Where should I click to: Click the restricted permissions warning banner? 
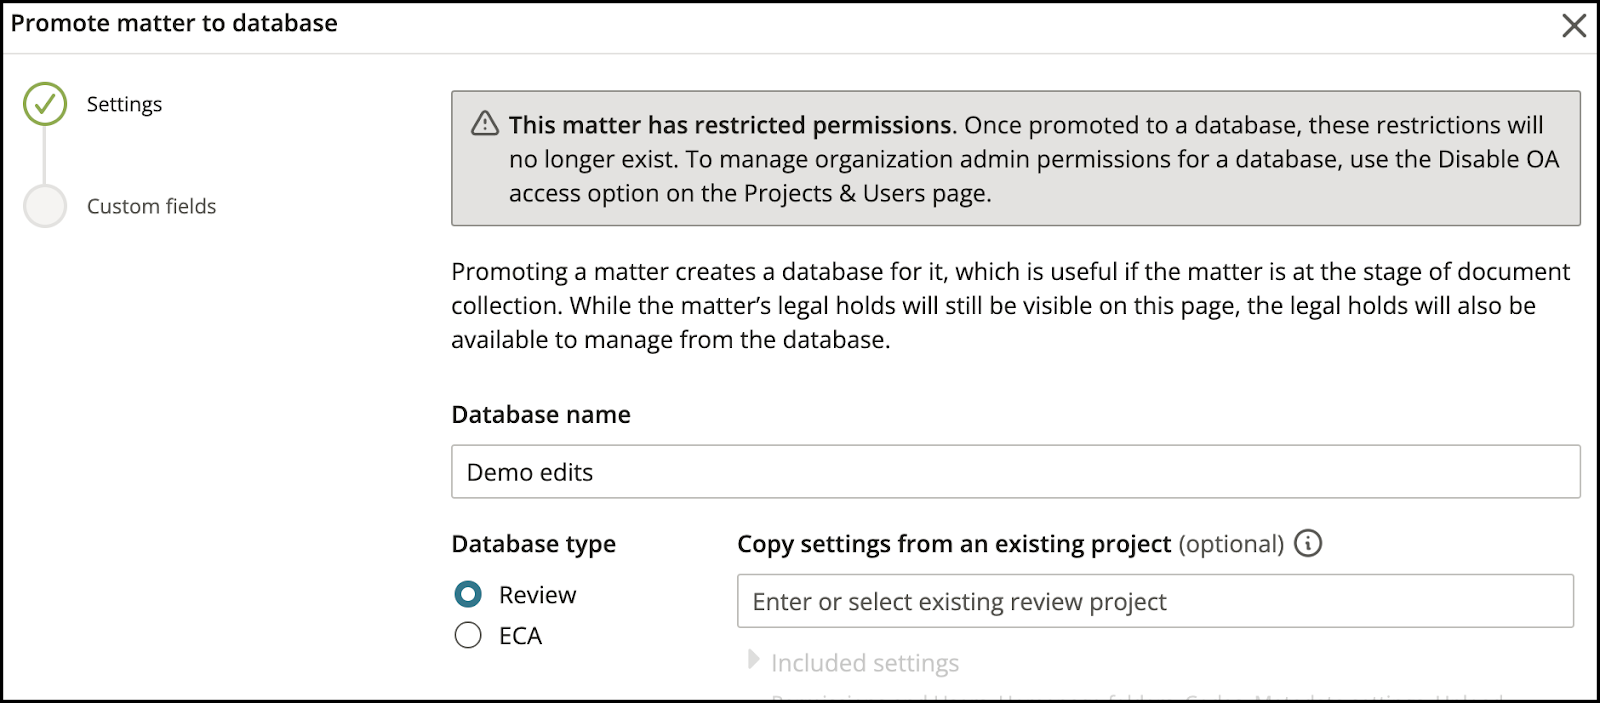pyautogui.click(x=1015, y=158)
